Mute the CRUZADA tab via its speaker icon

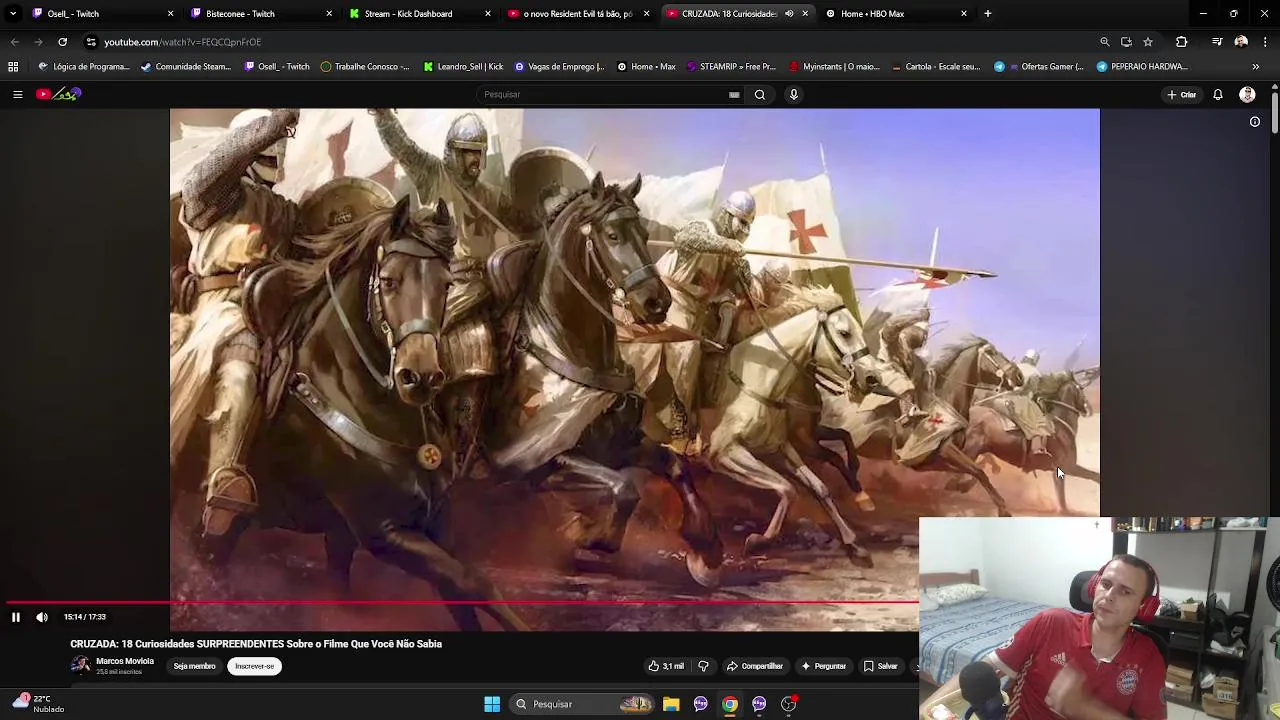click(x=789, y=14)
